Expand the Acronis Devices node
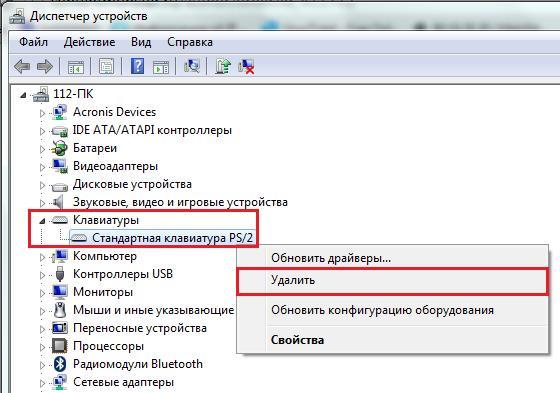The width and height of the screenshot is (560, 393). click(x=42, y=113)
